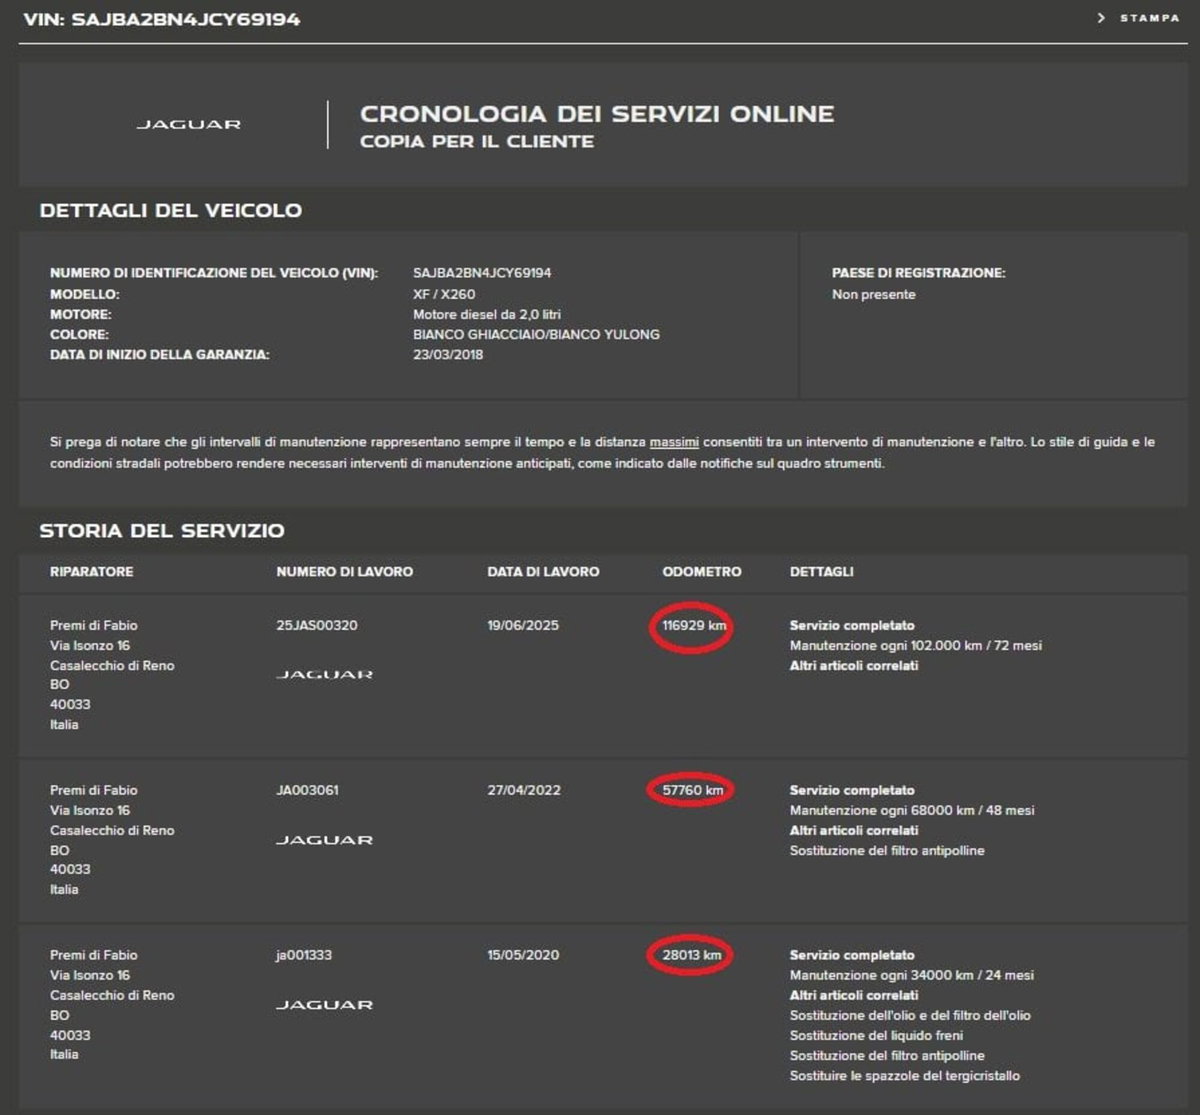Click job number 25JAS00320
Viewport: 1200px width, 1115px height.
pos(316,626)
